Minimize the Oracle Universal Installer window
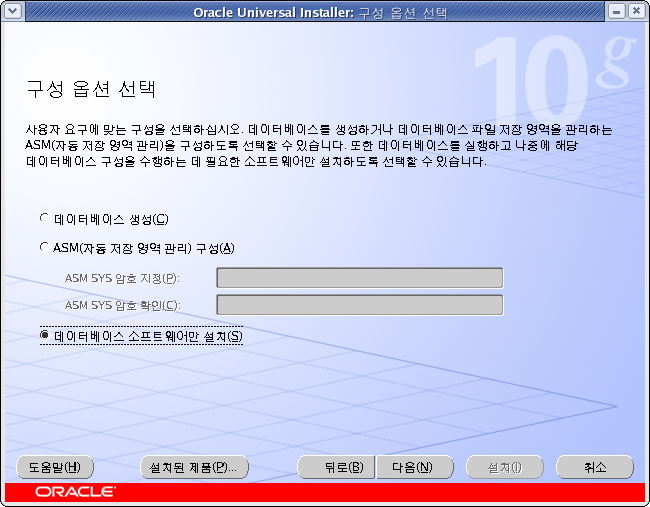 (616, 11)
